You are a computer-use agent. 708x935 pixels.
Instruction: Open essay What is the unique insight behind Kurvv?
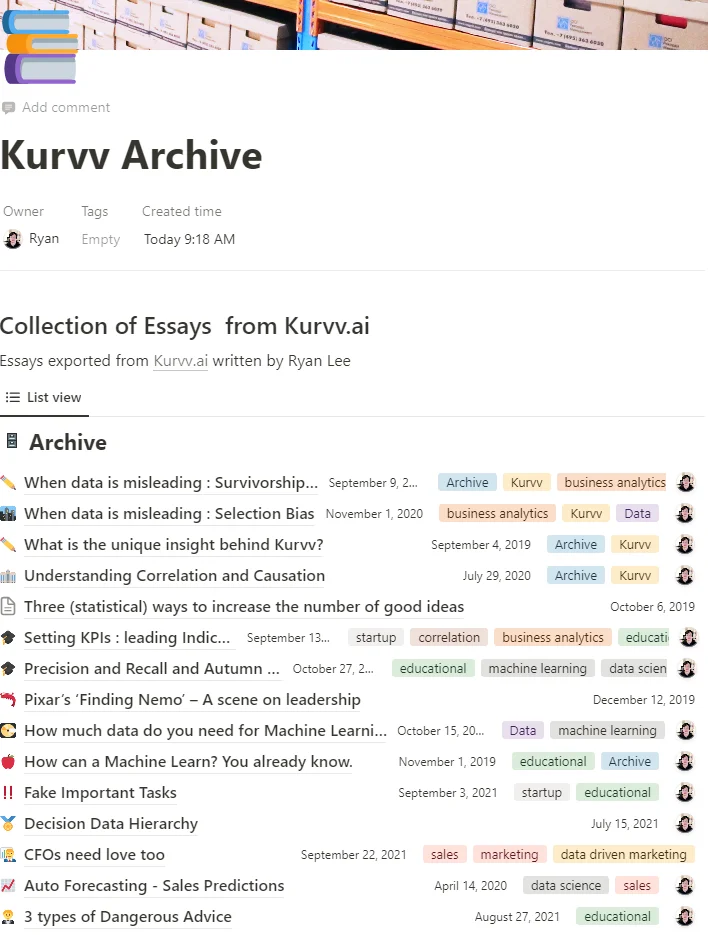[174, 545]
